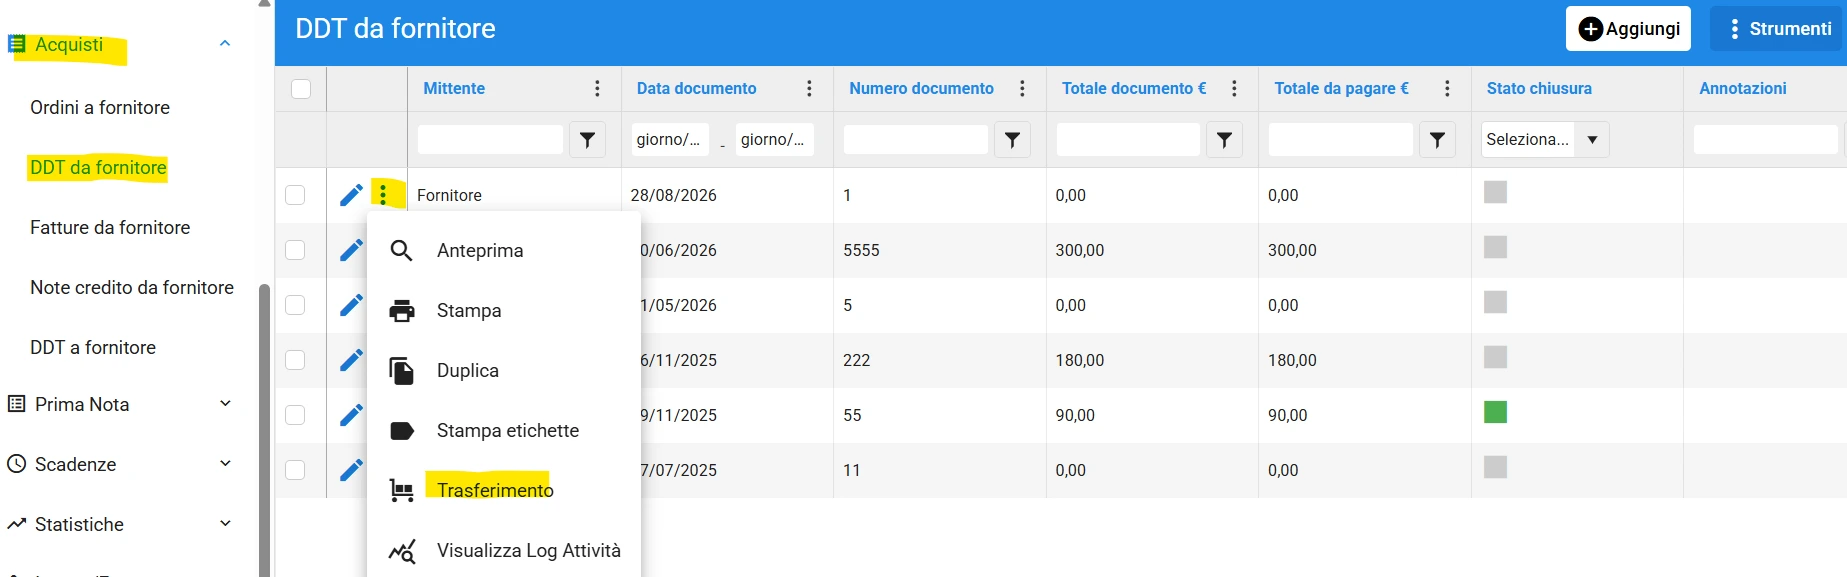Click the Aggiungi button
1847x577 pixels.
(x=1628, y=29)
